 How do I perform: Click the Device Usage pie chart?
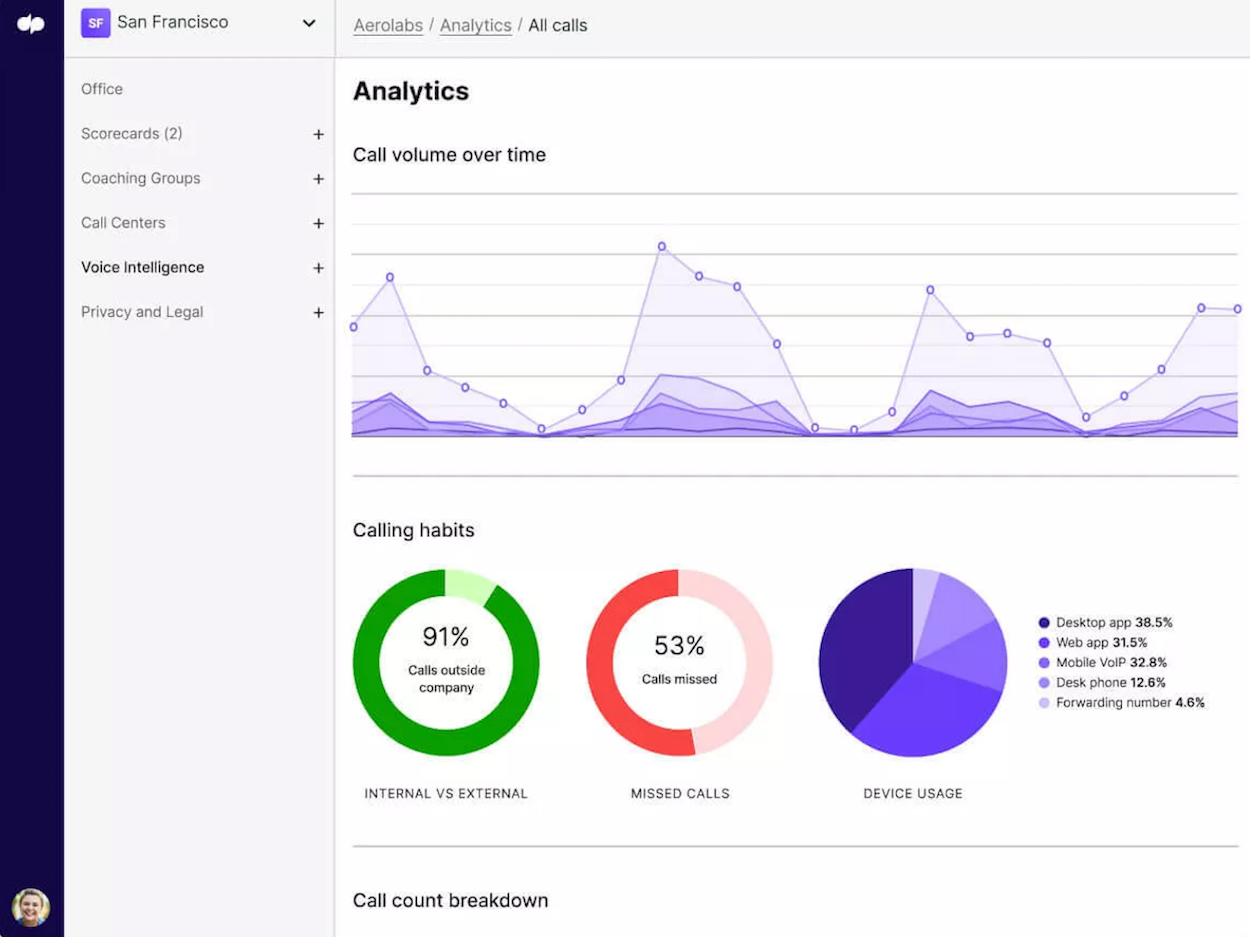point(912,662)
